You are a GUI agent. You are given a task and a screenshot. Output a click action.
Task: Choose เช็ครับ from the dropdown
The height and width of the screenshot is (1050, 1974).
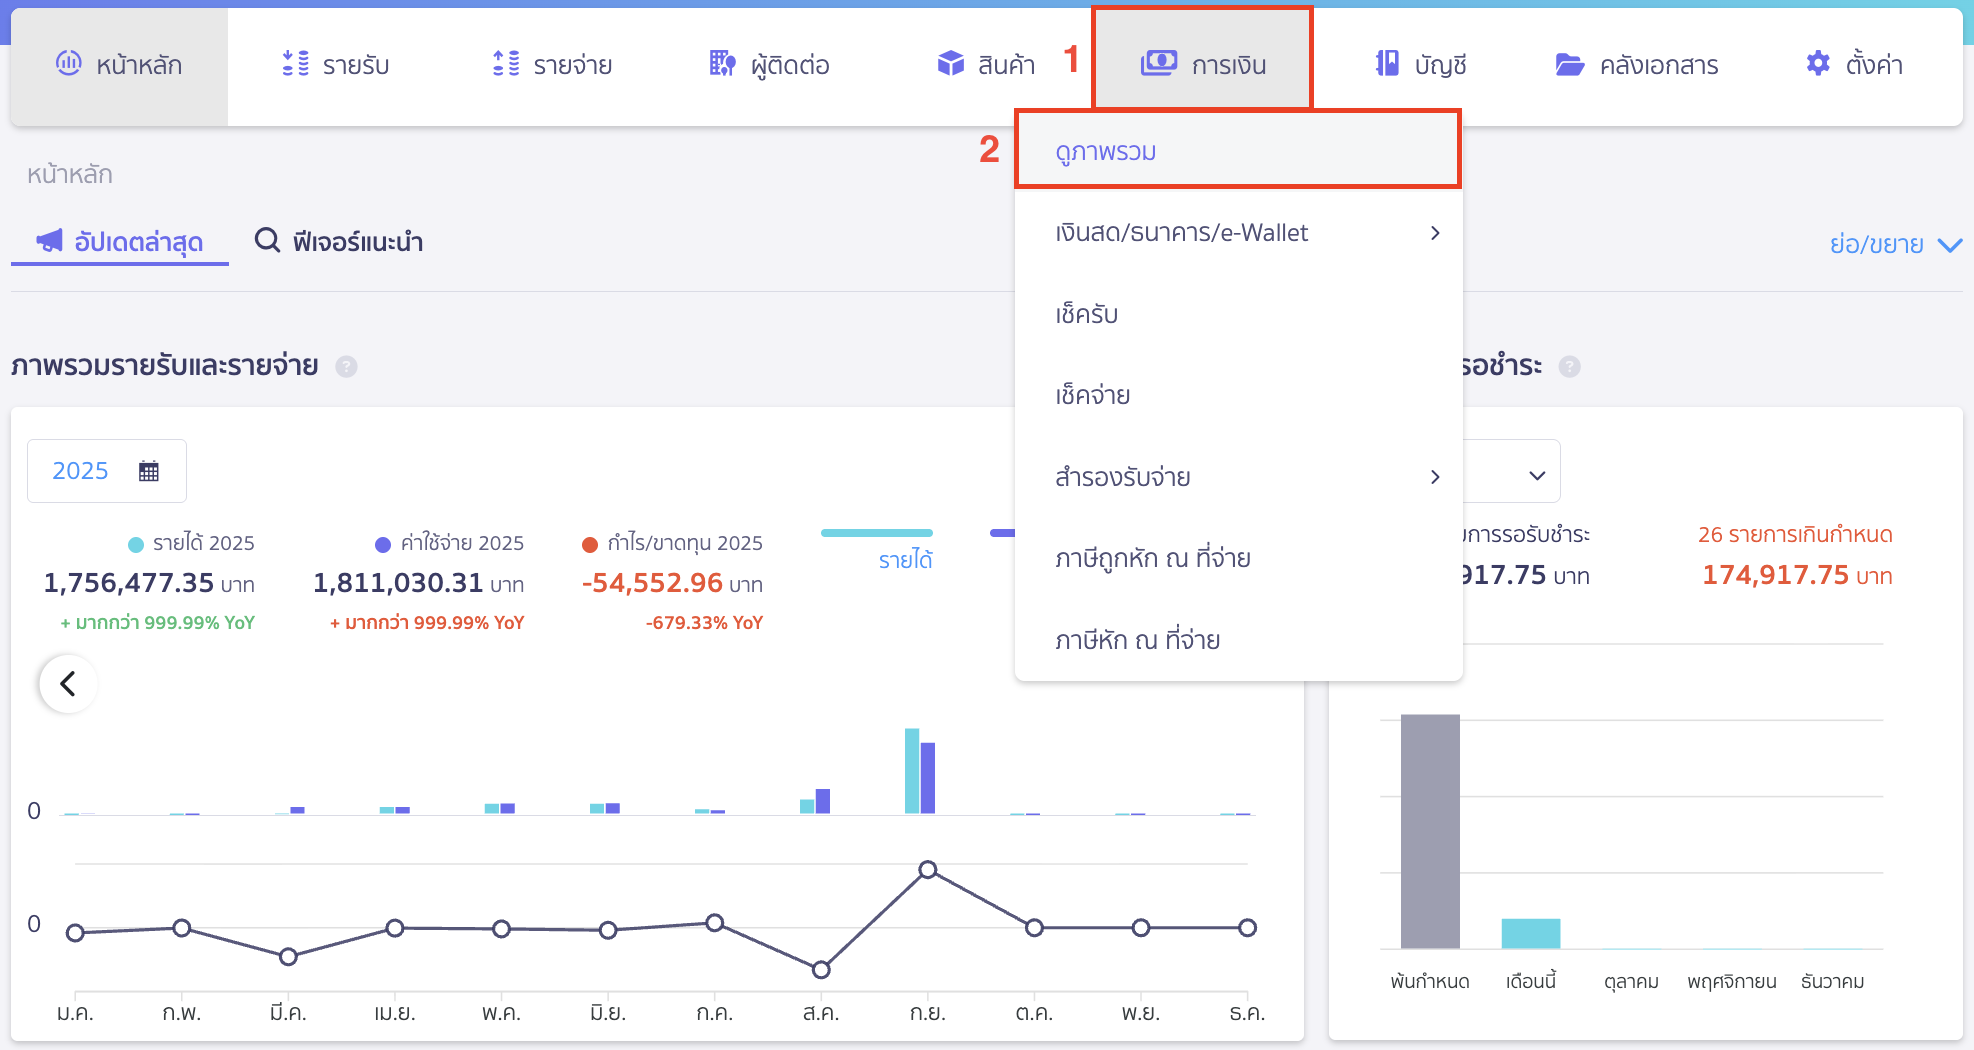click(x=1238, y=314)
